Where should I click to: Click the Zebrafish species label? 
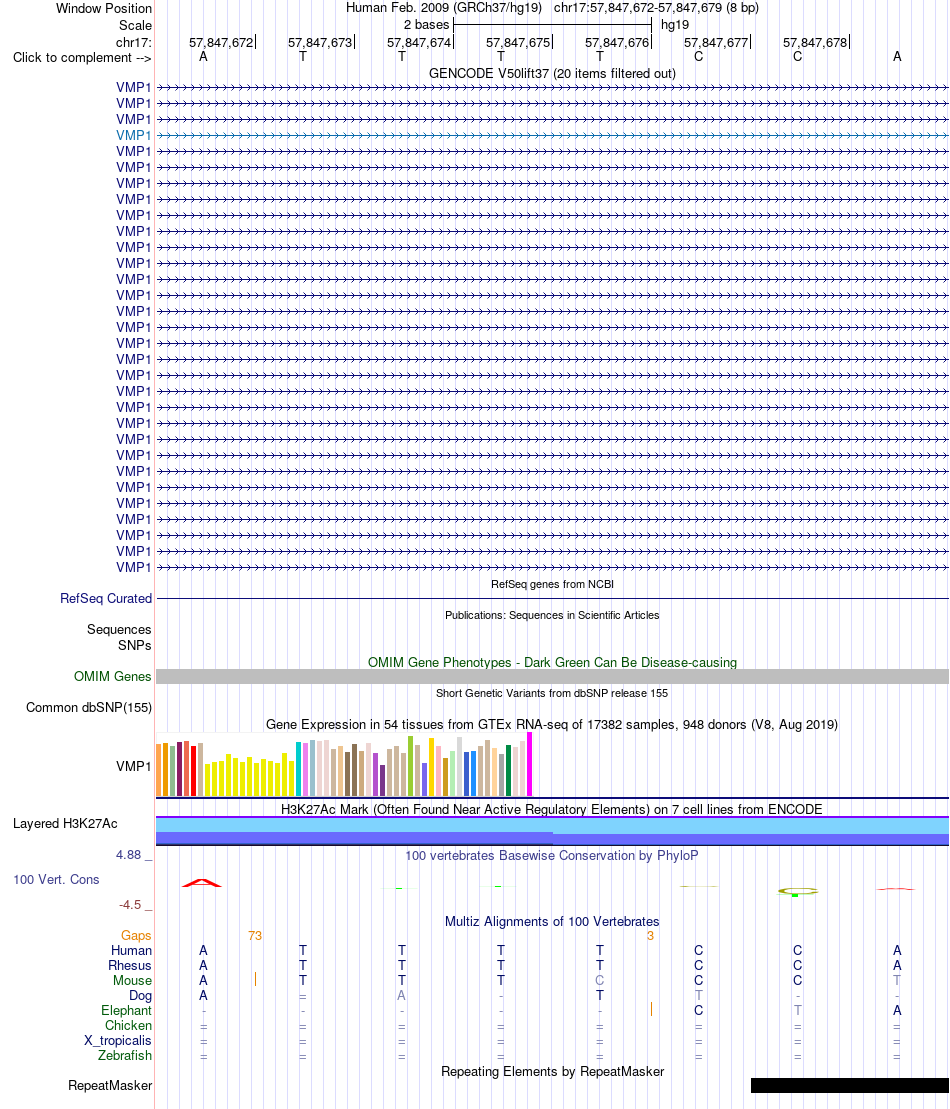[124, 1055]
